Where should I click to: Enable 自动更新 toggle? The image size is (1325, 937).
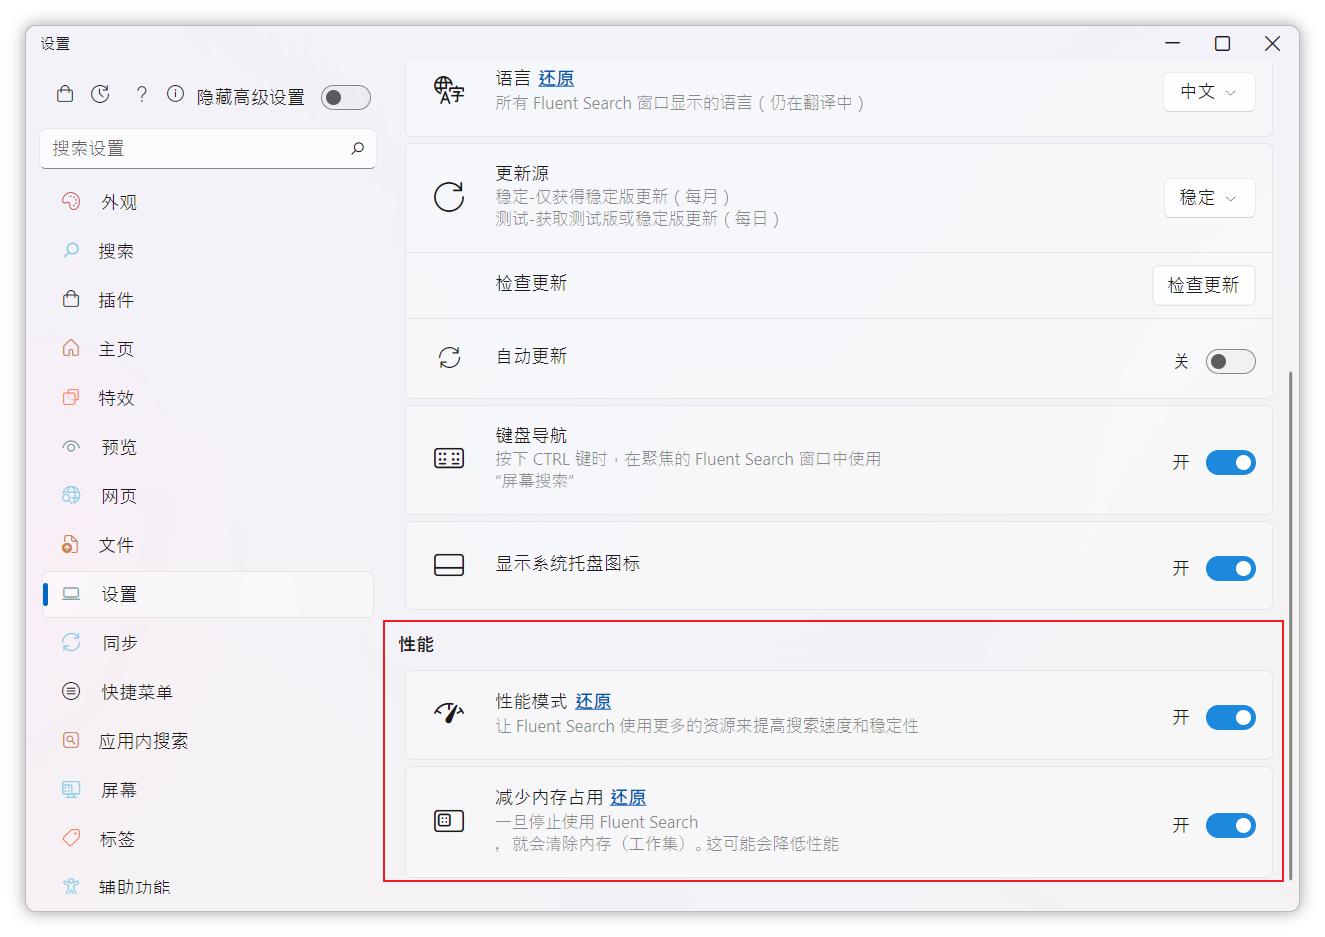pyautogui.click(x=1229, y=361)
